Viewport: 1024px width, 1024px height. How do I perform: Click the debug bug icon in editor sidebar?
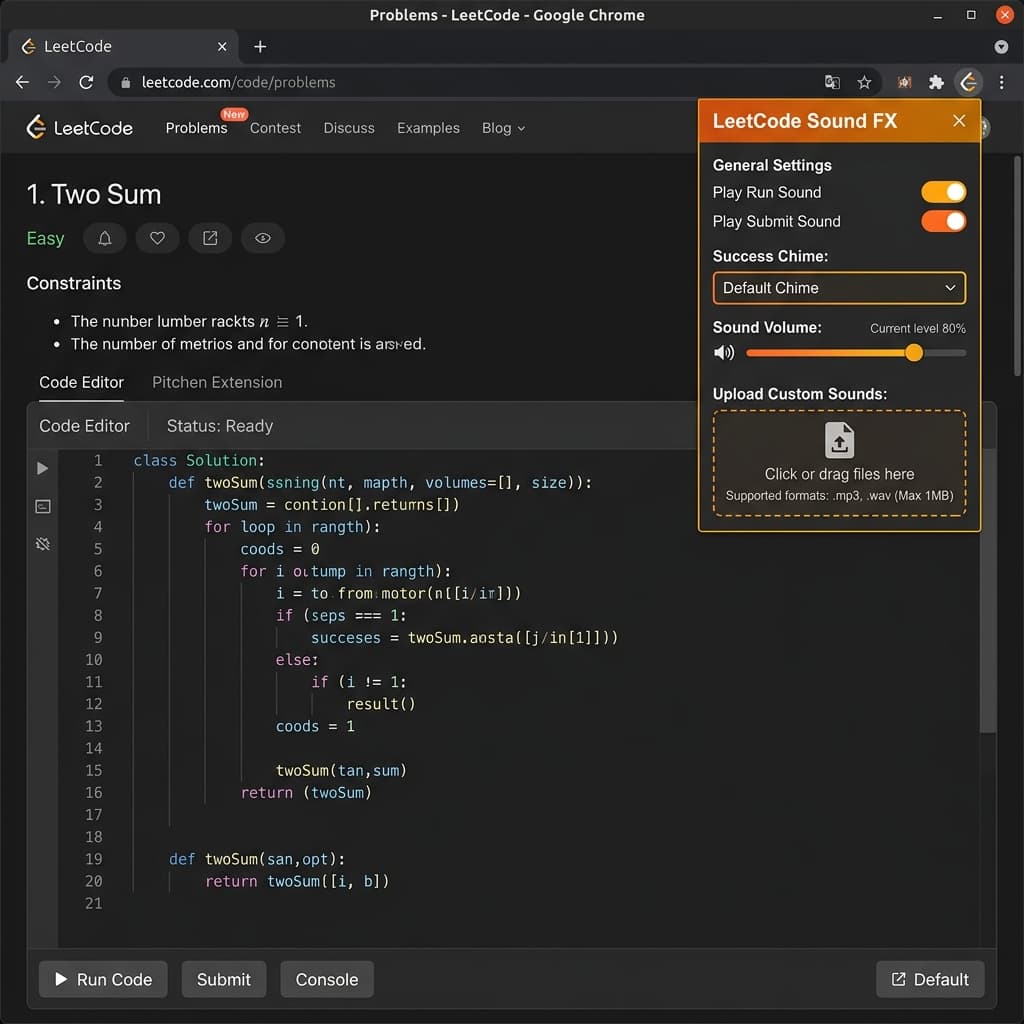pos(42,544)
